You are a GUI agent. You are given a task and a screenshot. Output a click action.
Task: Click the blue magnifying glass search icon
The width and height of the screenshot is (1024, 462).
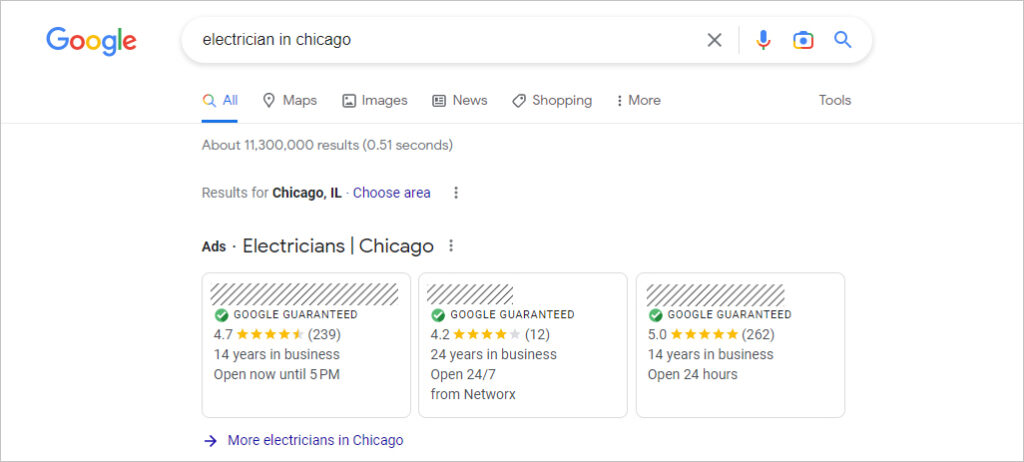843,40
